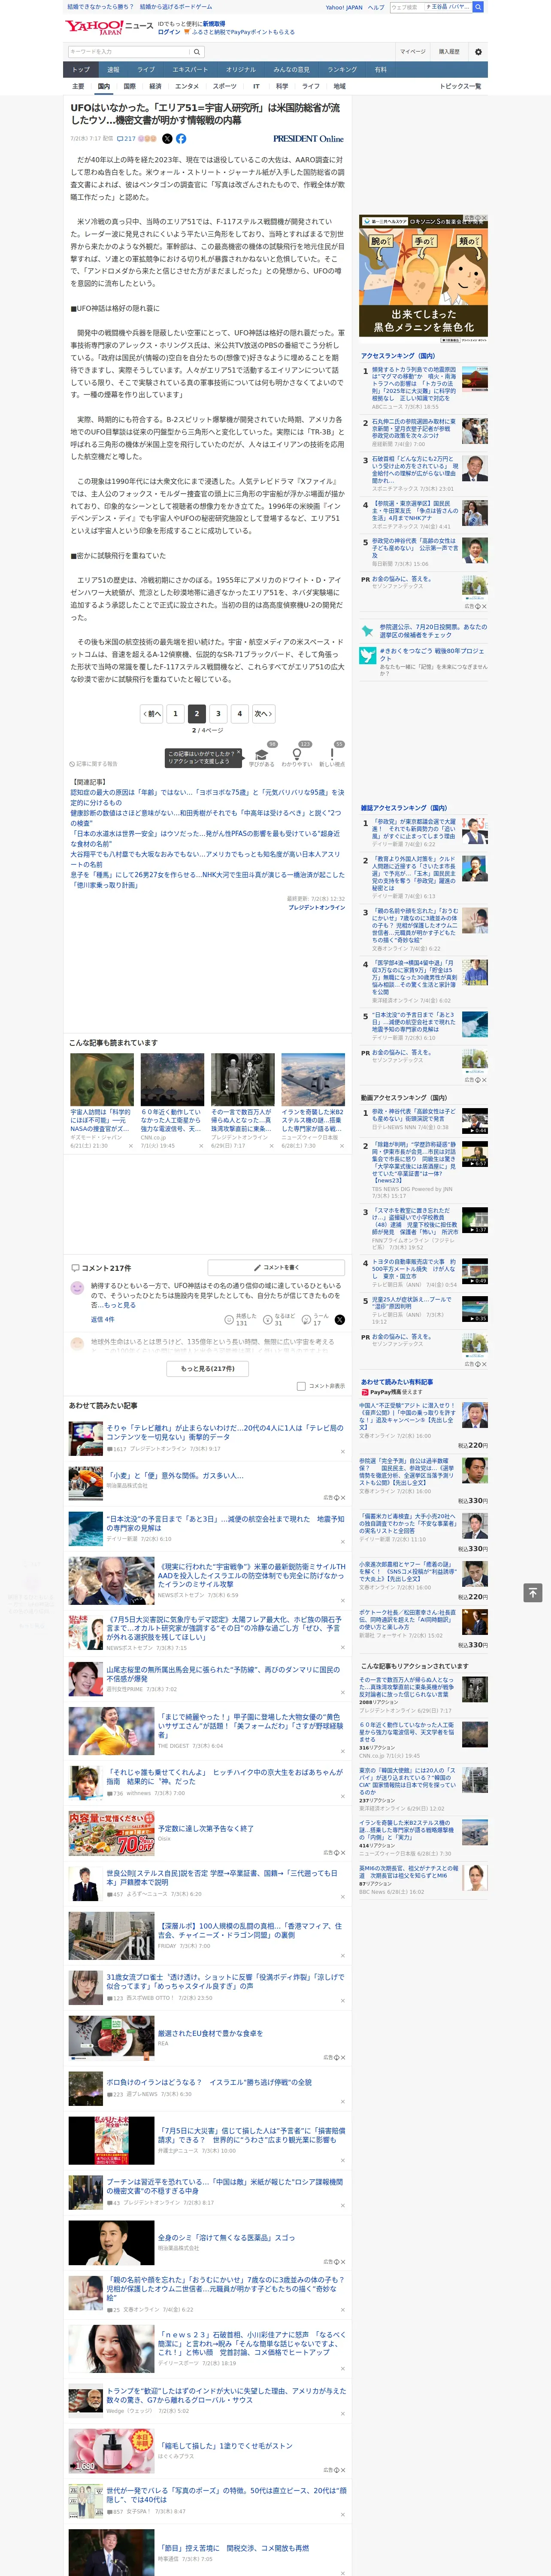Toggle コメント非表示 checkbox
This screenshot has width=551, height=2576.
tap(301, 1386)
